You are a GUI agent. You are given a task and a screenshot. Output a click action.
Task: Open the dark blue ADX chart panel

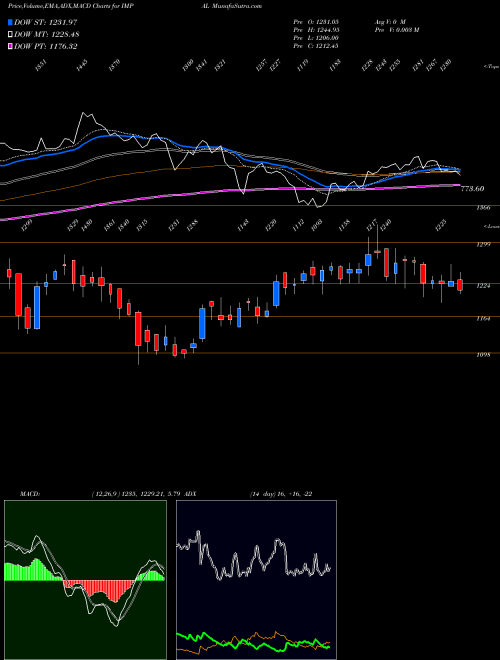(x=256, y=580)
